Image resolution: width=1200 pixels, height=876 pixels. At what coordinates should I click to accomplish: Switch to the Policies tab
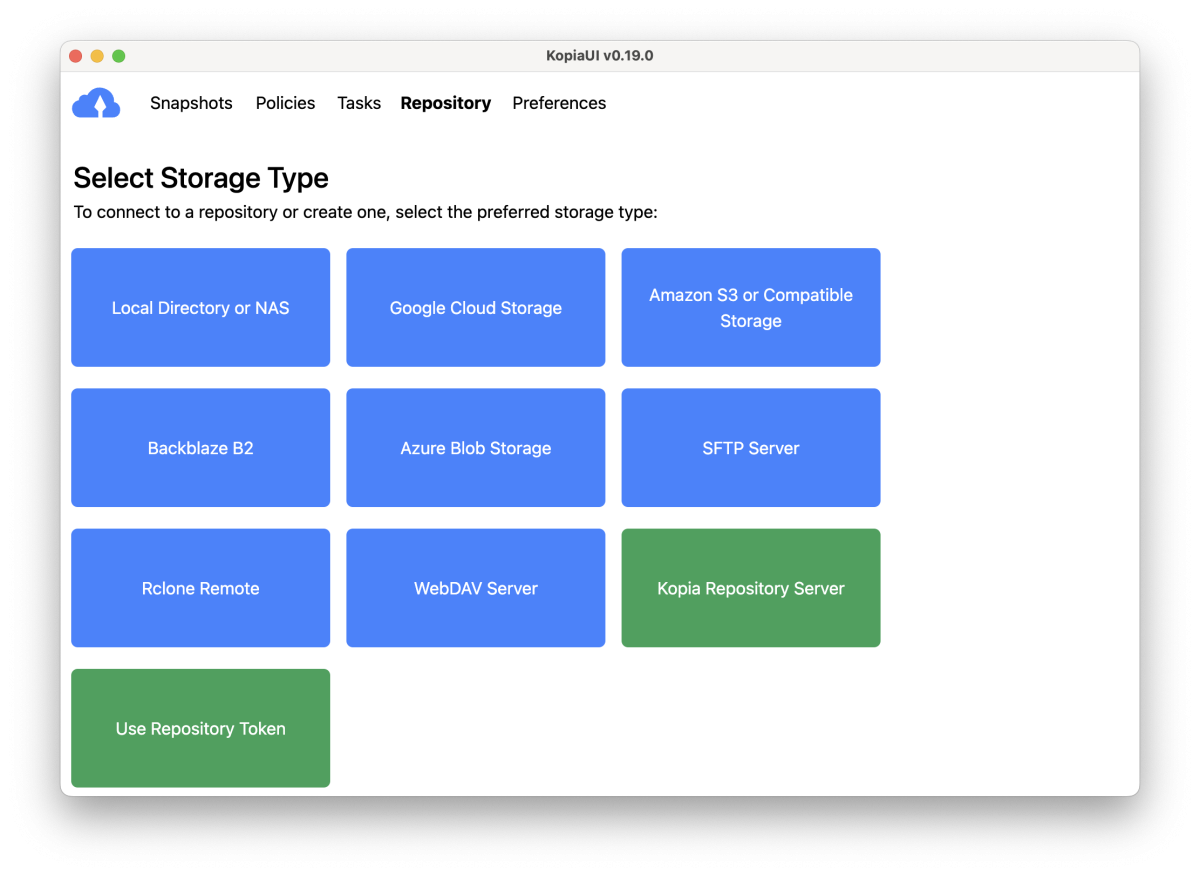coord(285,103)
